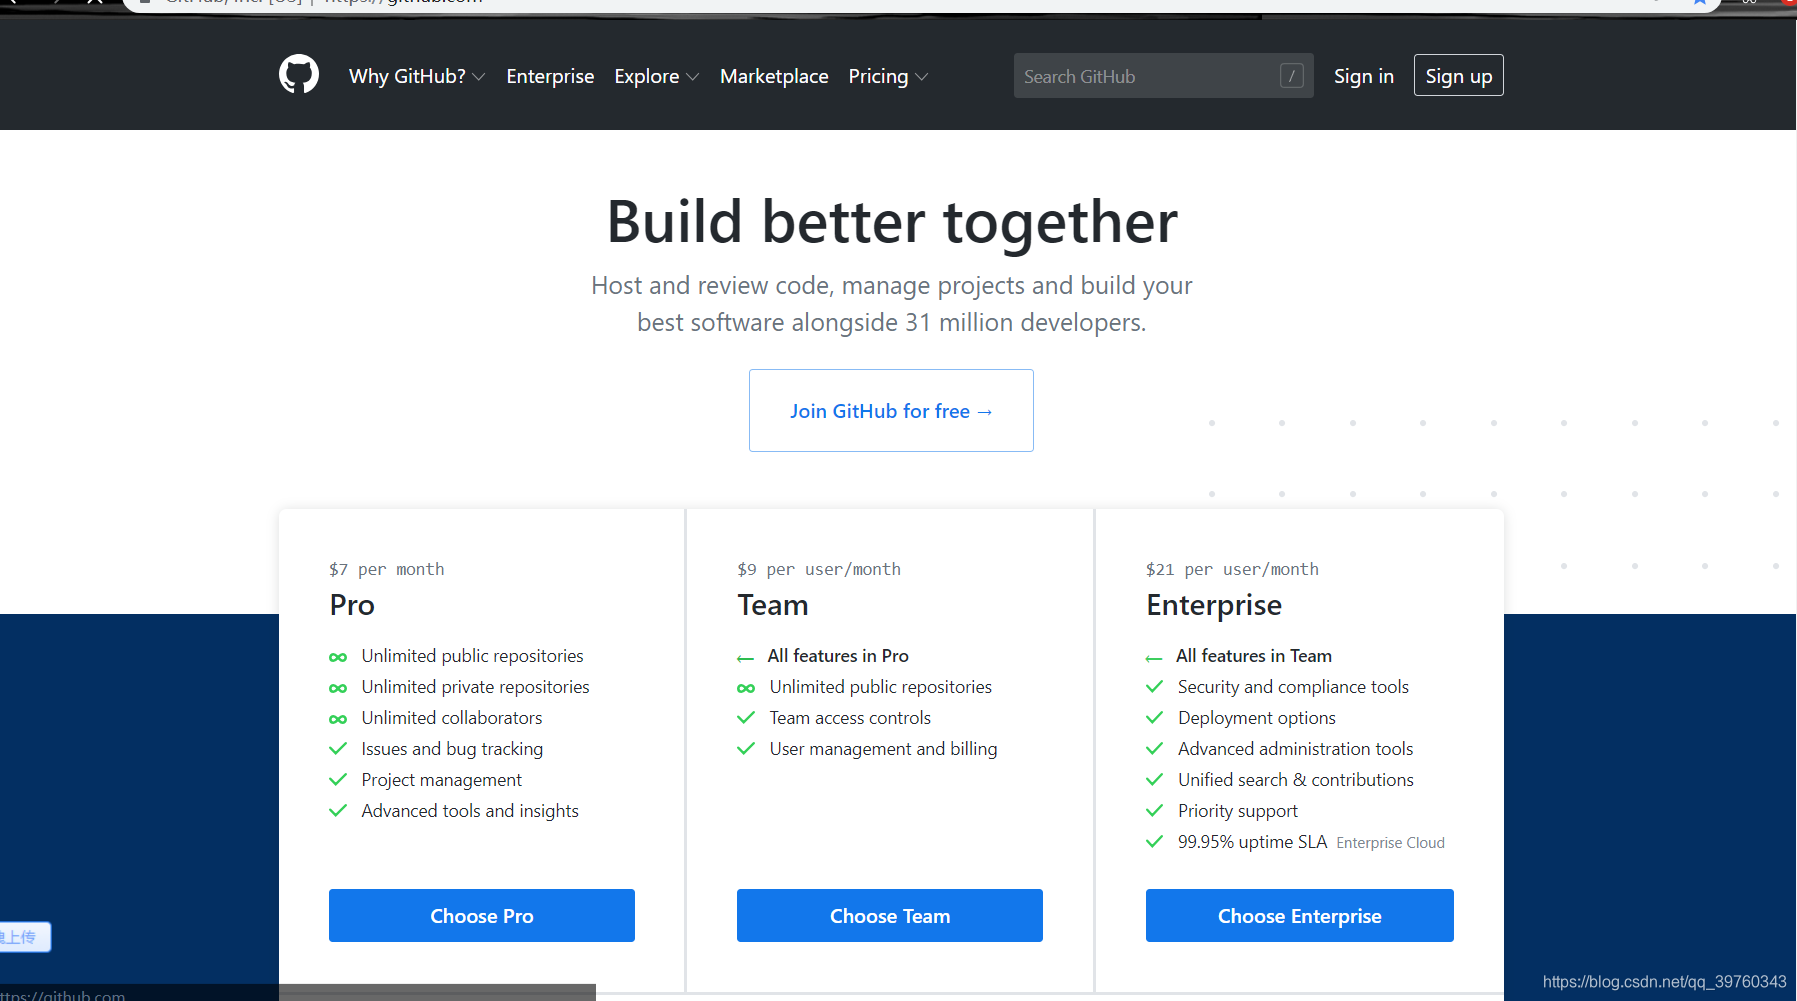The height and width of the screenshot is (1001, 1797).
Task: Go to Marketplace in the header
Action: click(774, 76)
